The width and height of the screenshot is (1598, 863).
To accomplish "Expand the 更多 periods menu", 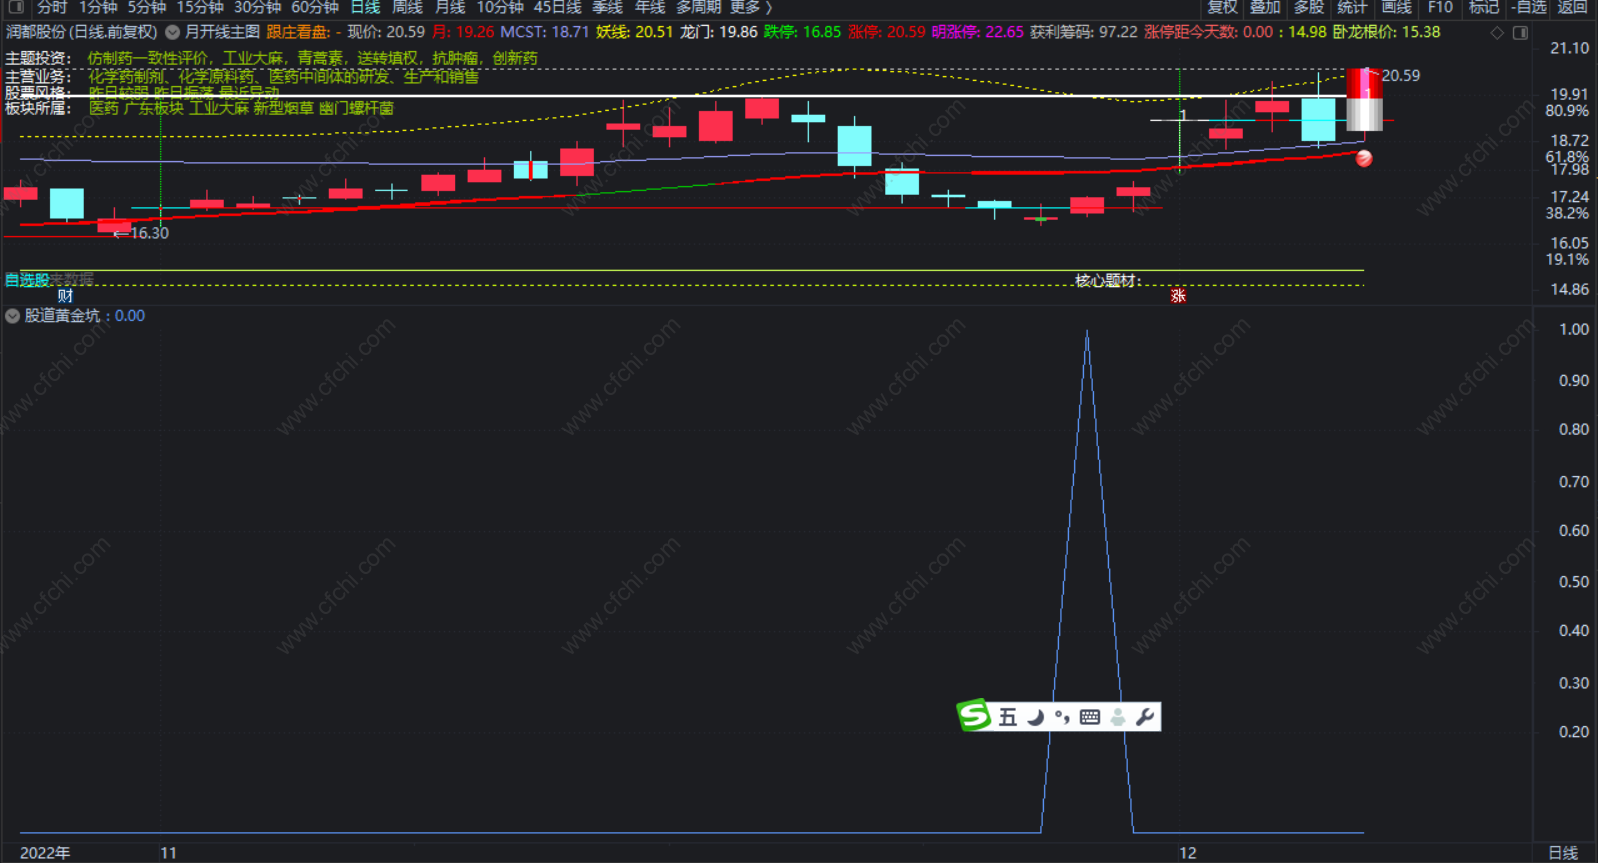I will pyautogui.click(x=751, y=7).
